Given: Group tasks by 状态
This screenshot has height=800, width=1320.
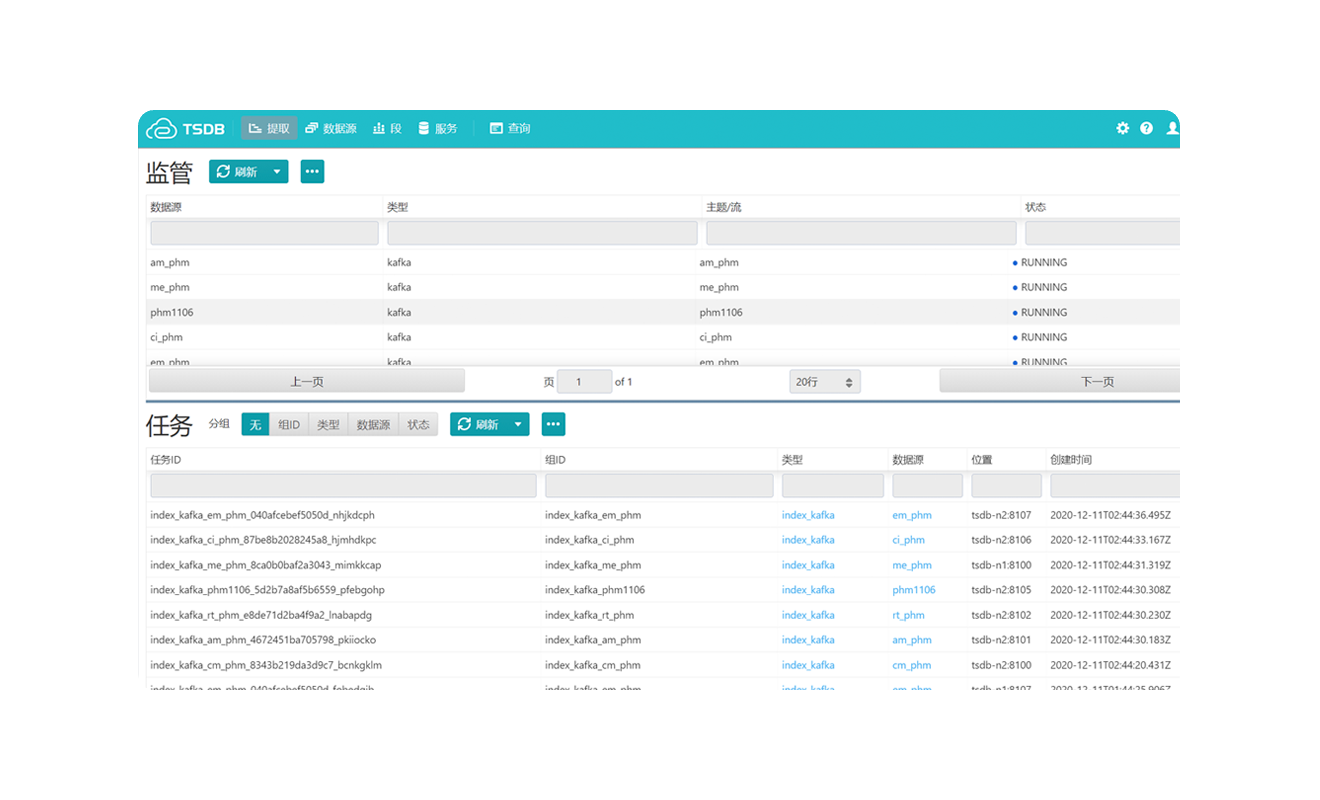Looking at the screenshot, I should (418, 425).
